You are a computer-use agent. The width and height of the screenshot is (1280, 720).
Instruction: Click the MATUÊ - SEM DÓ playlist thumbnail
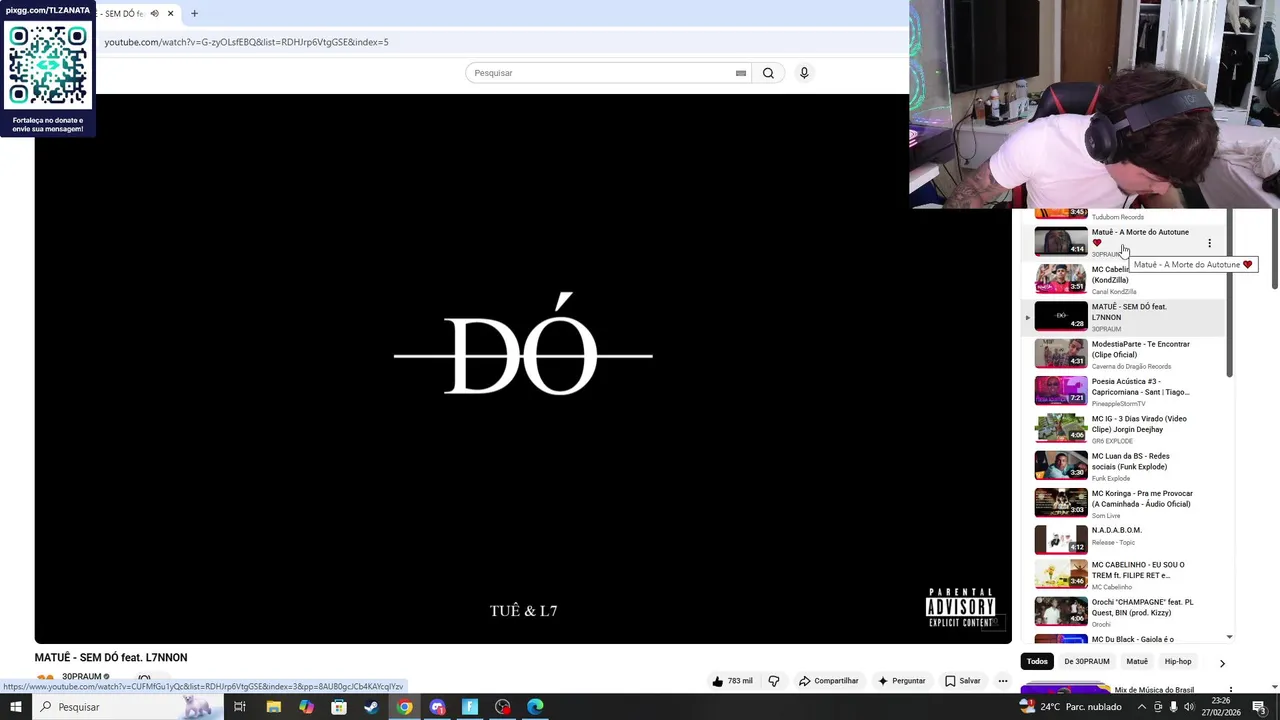(x=1061, y=317)
